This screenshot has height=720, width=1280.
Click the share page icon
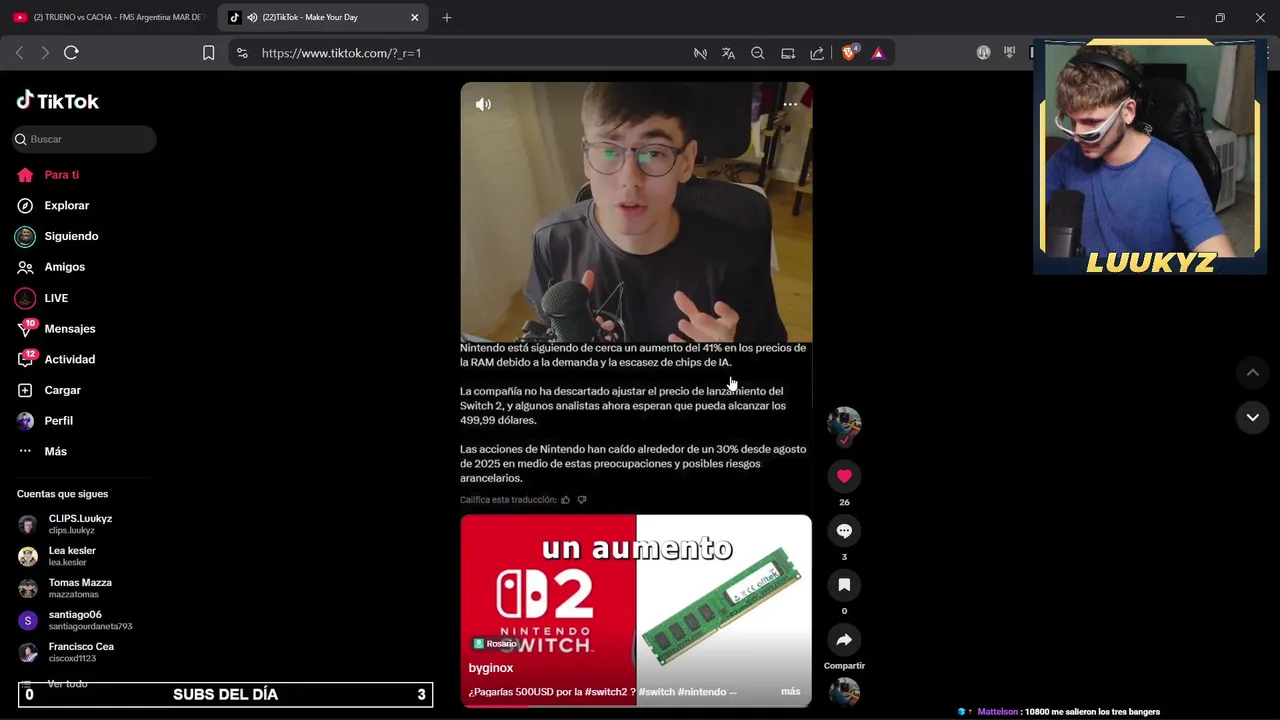point(817,53)
